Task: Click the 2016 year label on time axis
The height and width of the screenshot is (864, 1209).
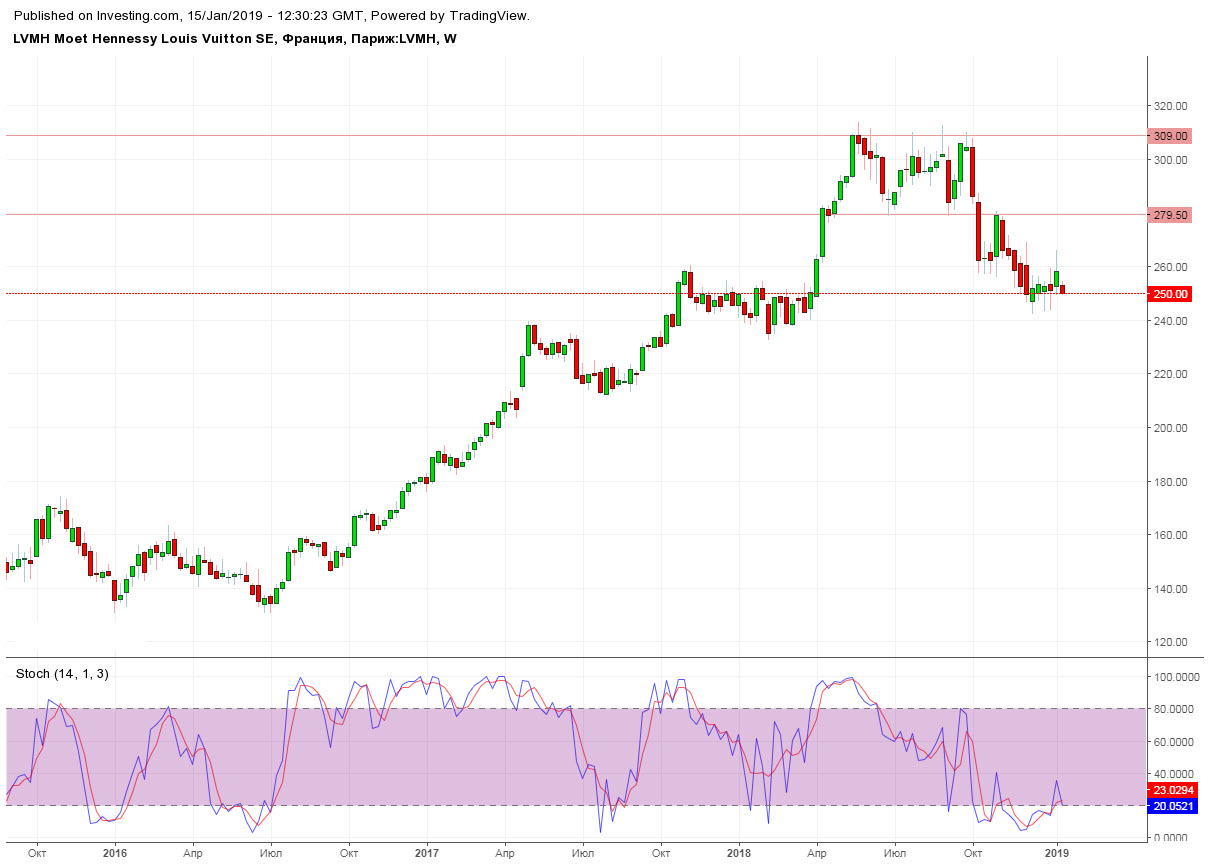Action: (115, 853)
